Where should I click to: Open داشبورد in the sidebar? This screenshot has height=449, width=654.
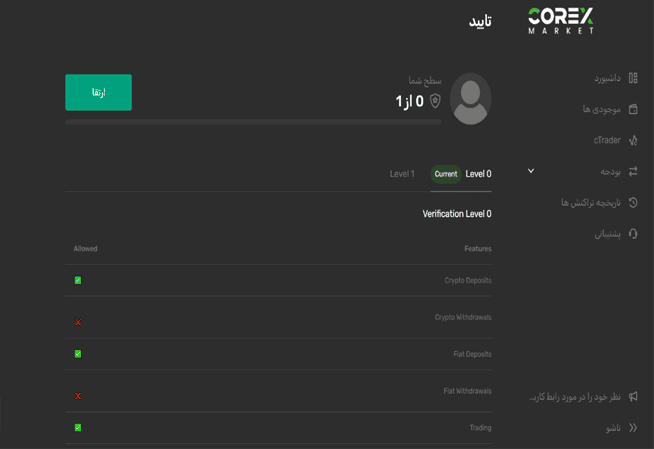[x=607, y=78]
